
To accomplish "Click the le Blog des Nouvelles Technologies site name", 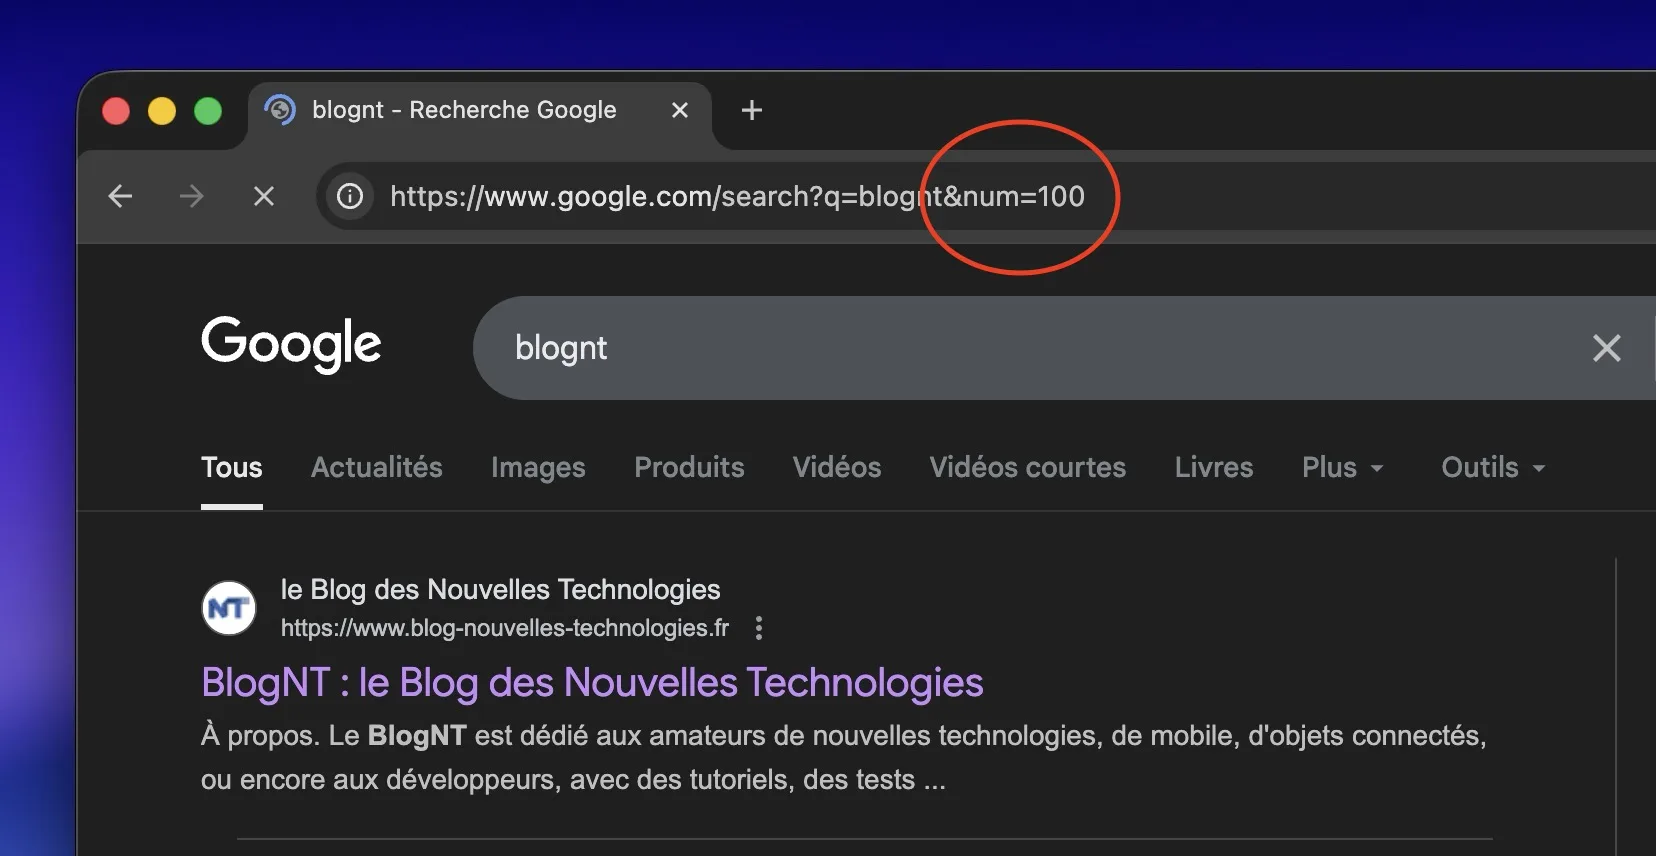I will [500, 590].
